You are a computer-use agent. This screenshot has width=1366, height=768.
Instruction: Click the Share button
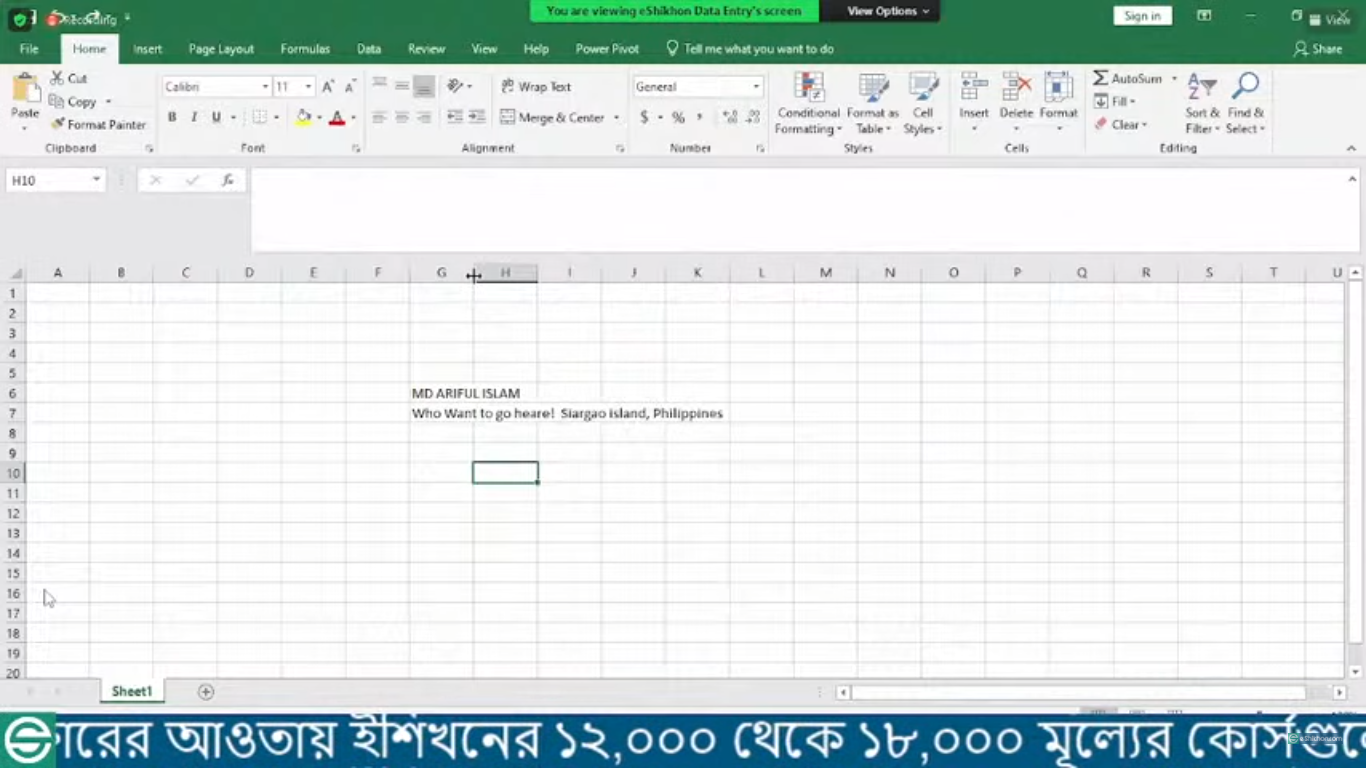[1318, 49]
